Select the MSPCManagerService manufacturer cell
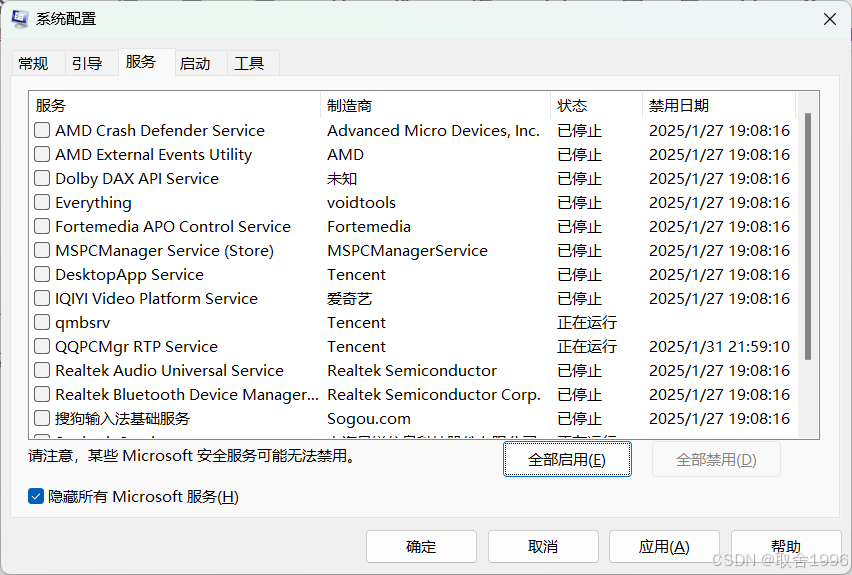 pos(407,250)
